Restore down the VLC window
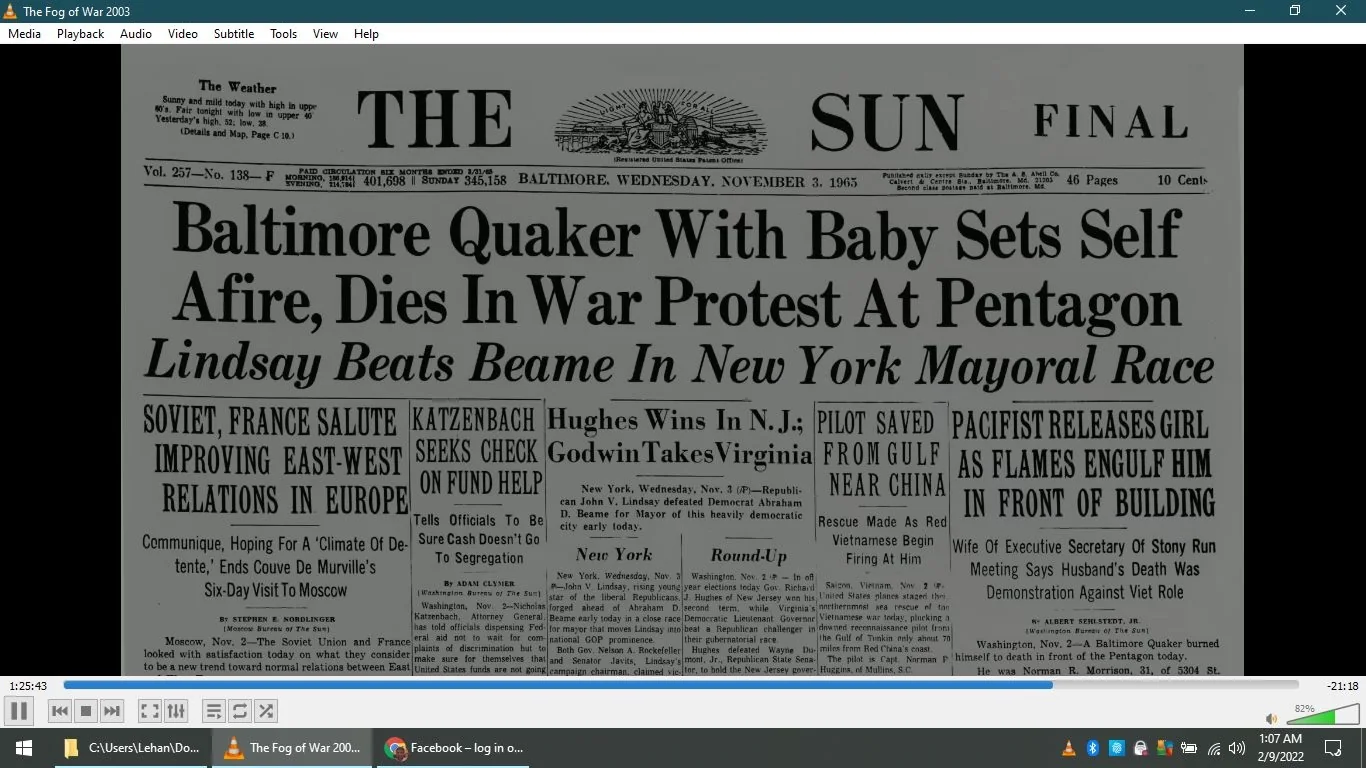 pyautogui.click(x=1296, y=11)
